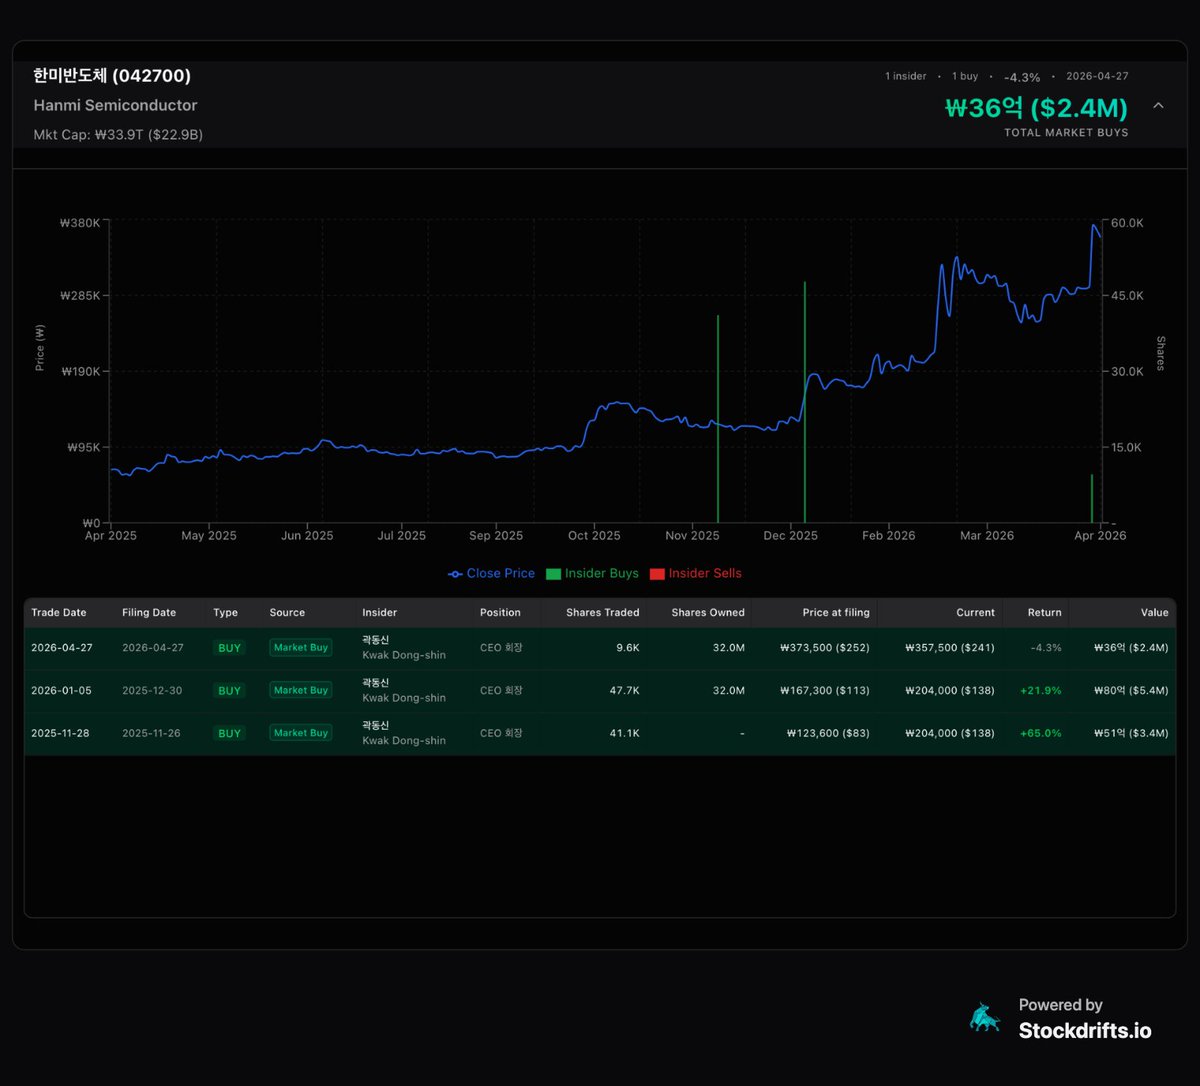Click the ₩36억 ($2.4M) total market buys

click(x=1036, y=108)
